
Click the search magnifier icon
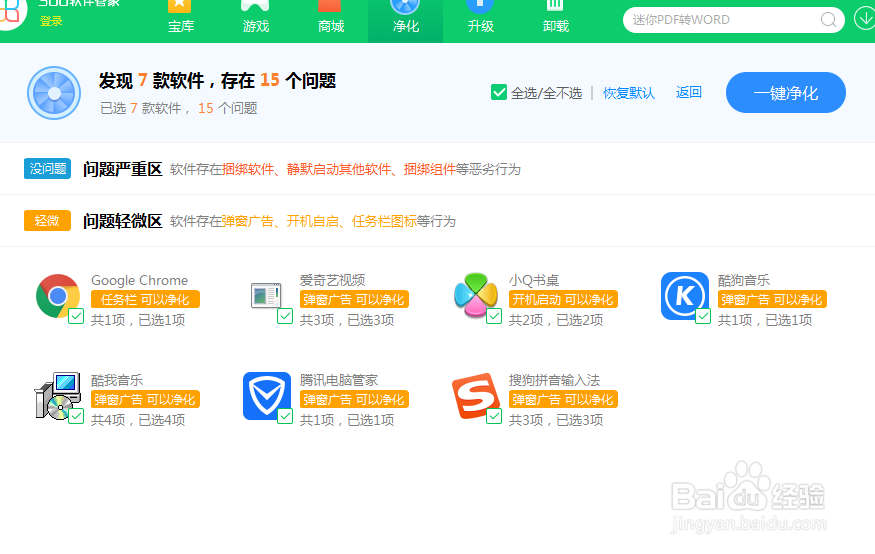[828, 20]
